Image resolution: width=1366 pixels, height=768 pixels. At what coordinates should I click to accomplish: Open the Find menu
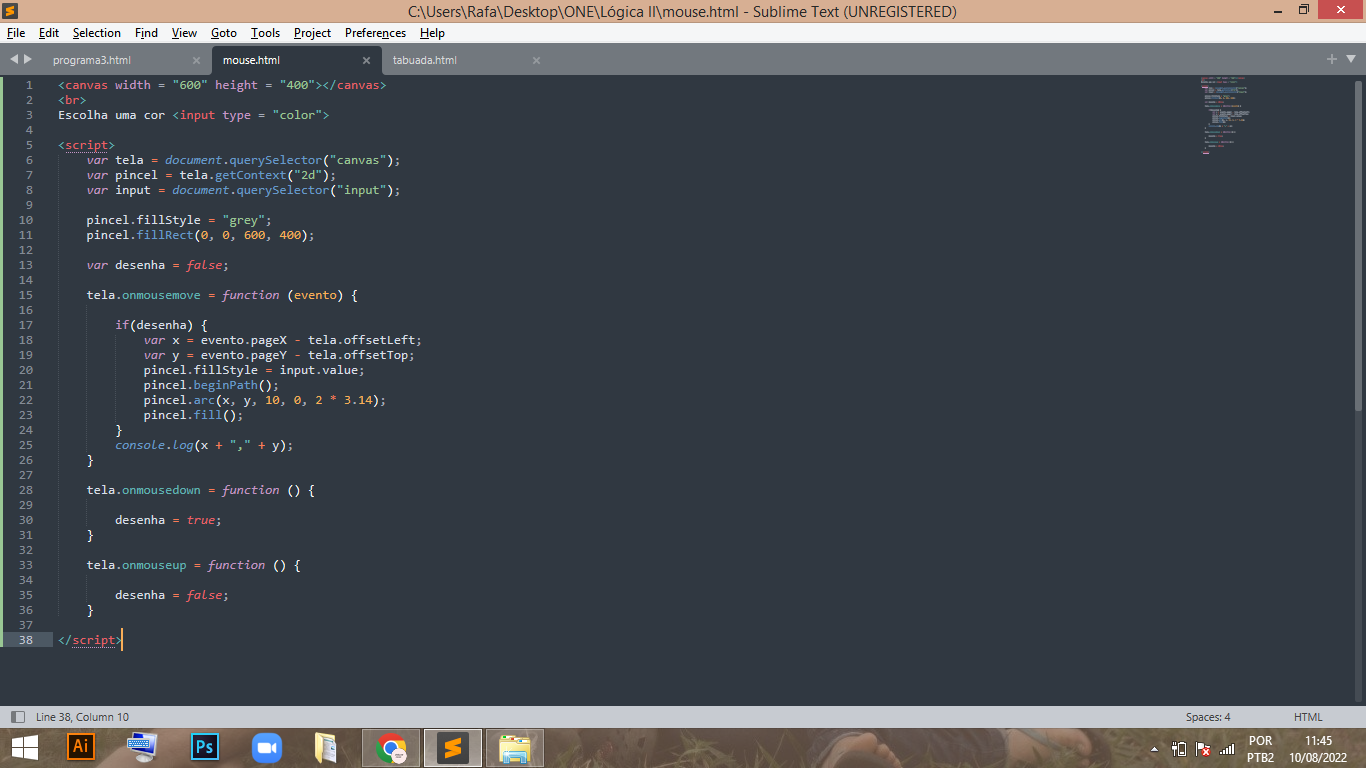tap(146, 33)
